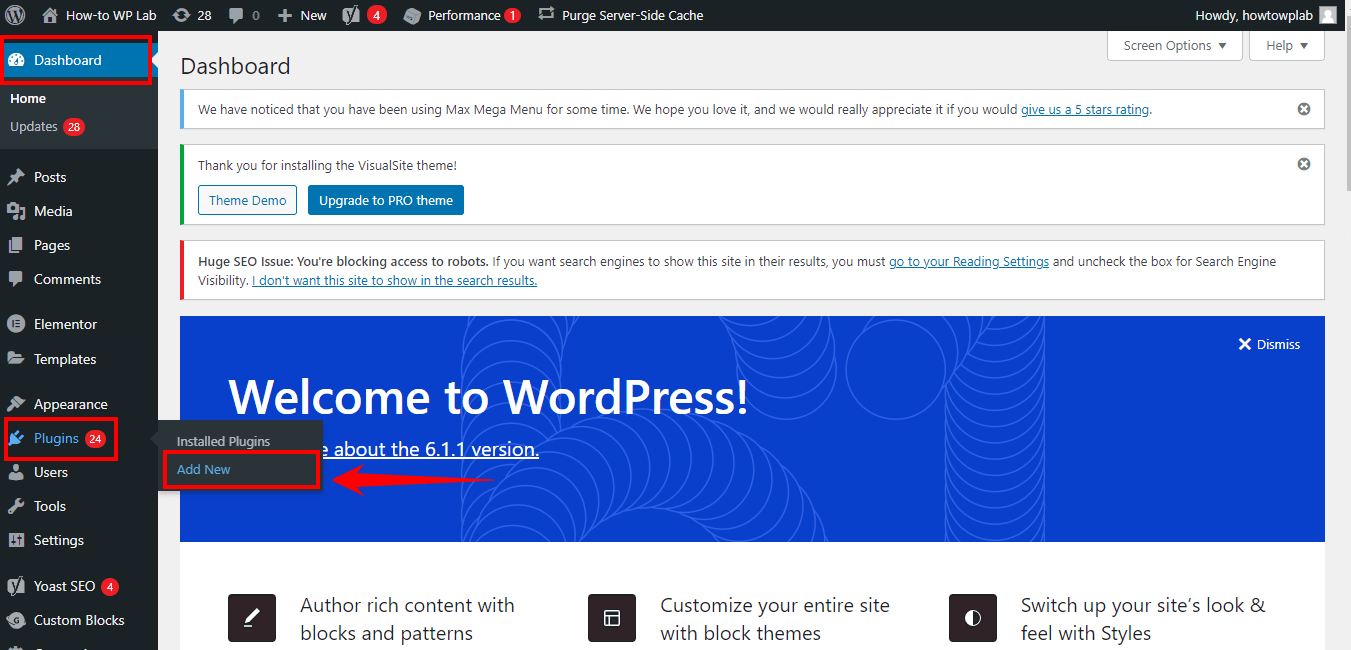Open the Media library in sidebar
This screenshot has height=650, width=1351.
(x=53, y=211)
